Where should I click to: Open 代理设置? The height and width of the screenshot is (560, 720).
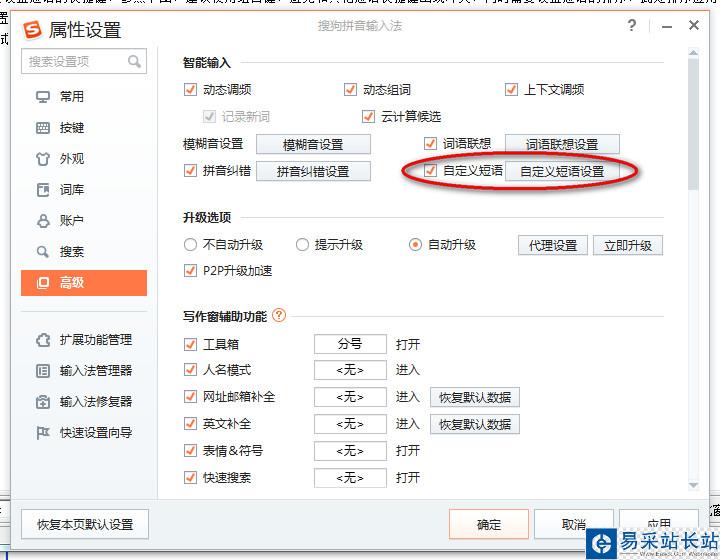[x=553, y=246]
